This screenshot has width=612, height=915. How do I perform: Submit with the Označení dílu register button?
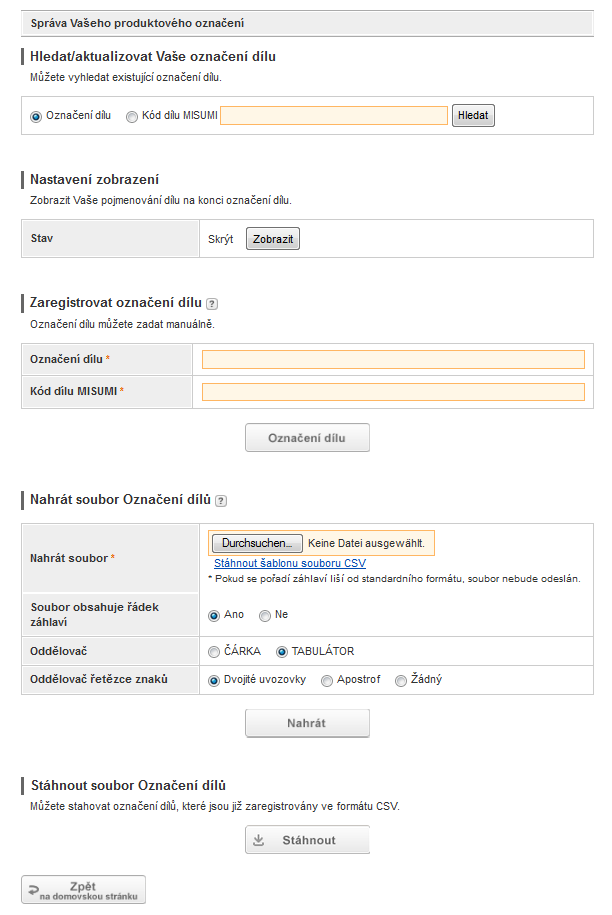[307, 438]
